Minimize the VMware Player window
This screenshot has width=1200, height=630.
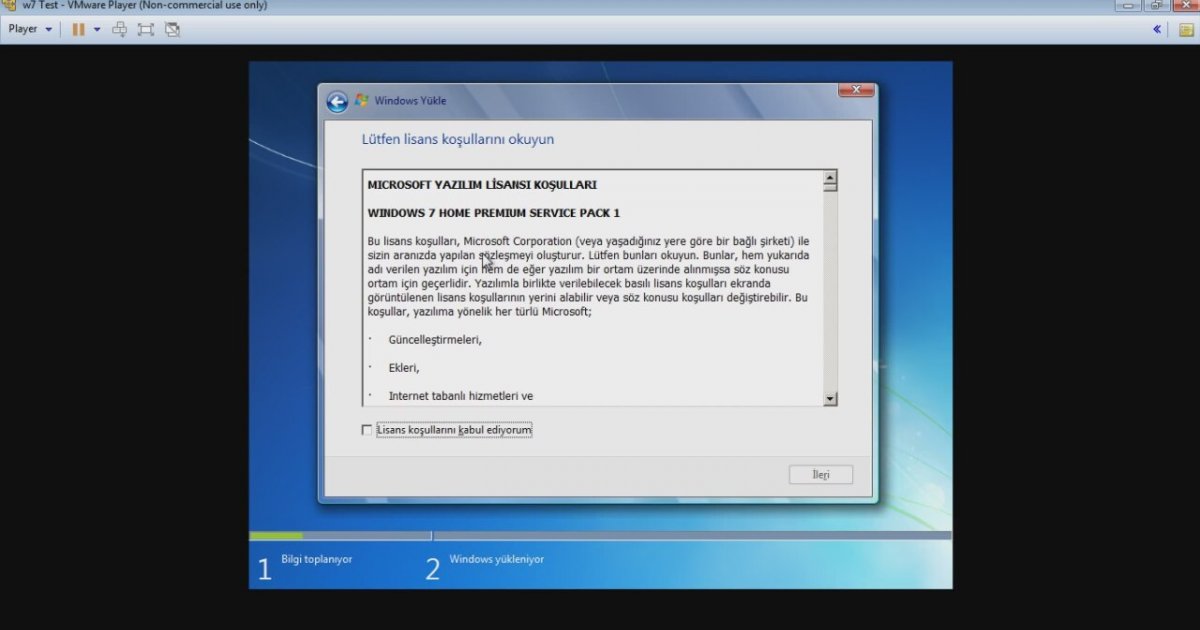(x=1127, y=5)
